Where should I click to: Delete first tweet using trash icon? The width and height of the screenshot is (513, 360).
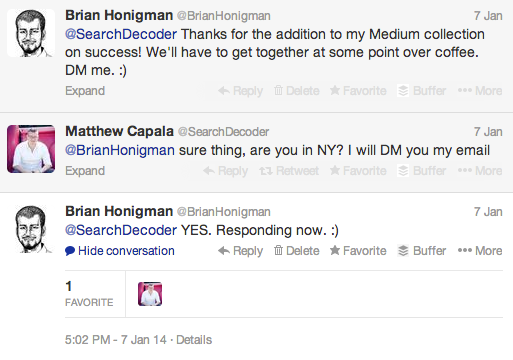click(278, 90)
